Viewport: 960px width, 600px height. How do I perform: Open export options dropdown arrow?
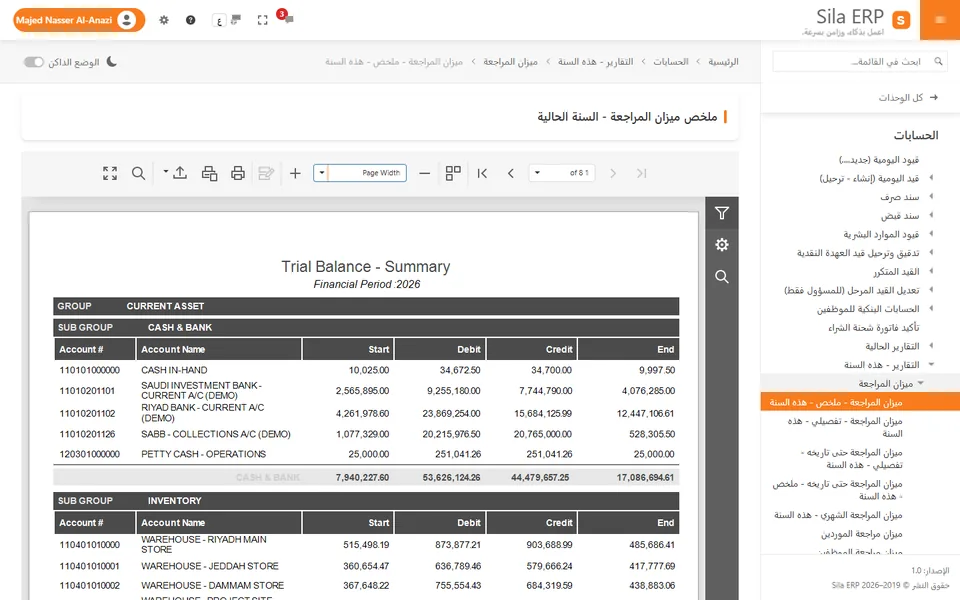tap(165, 172)
